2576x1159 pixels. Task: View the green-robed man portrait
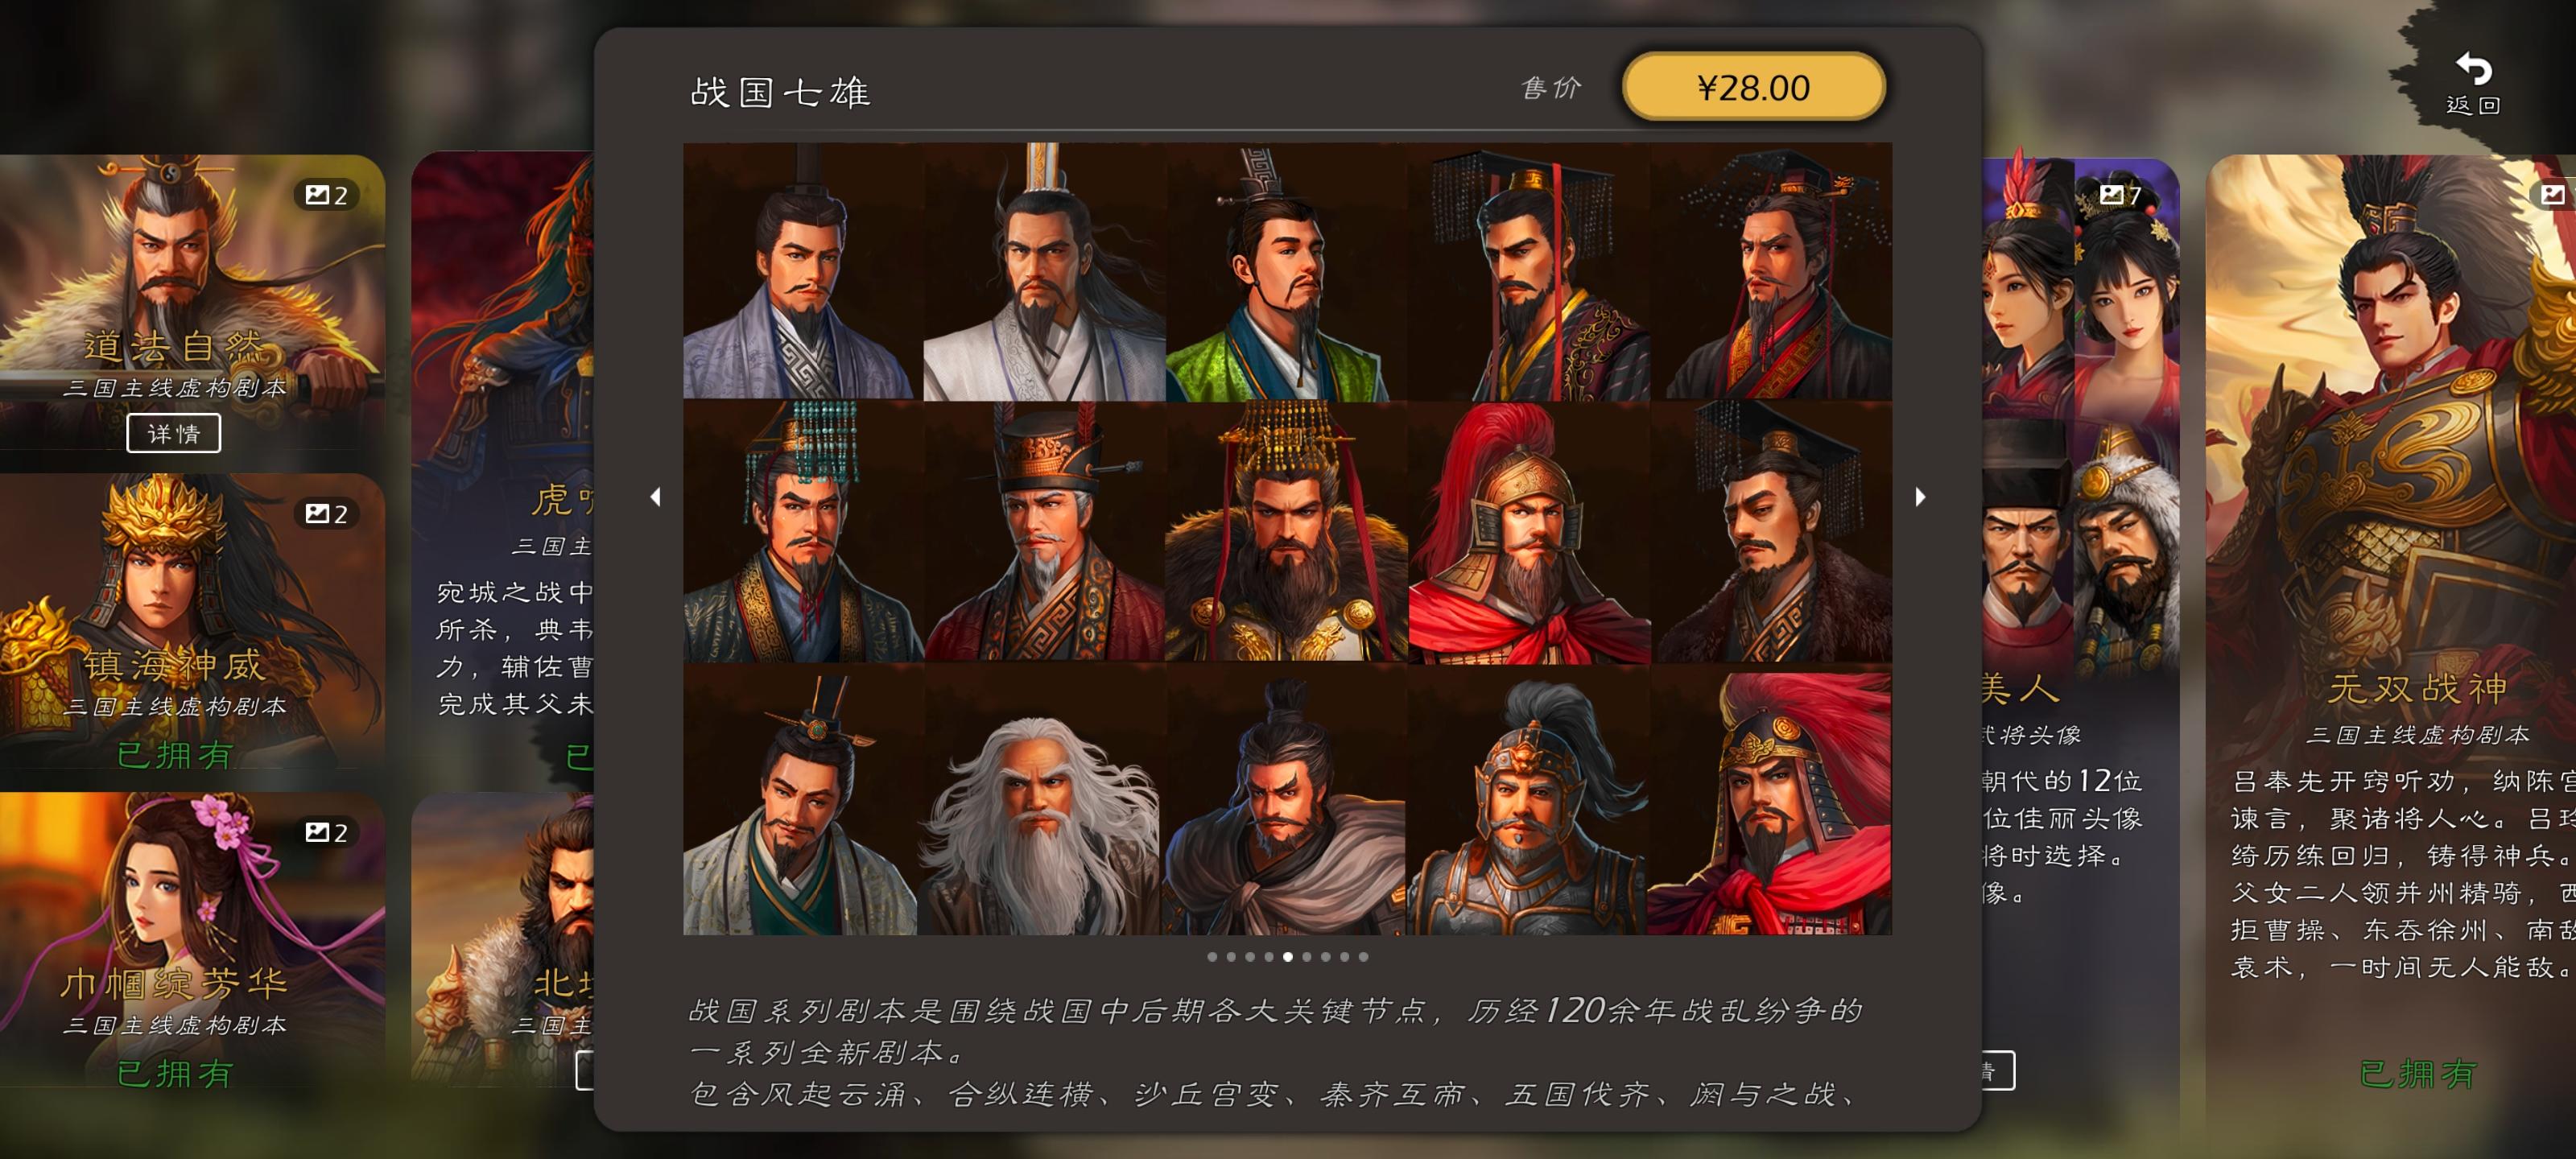pos(1285,272)
